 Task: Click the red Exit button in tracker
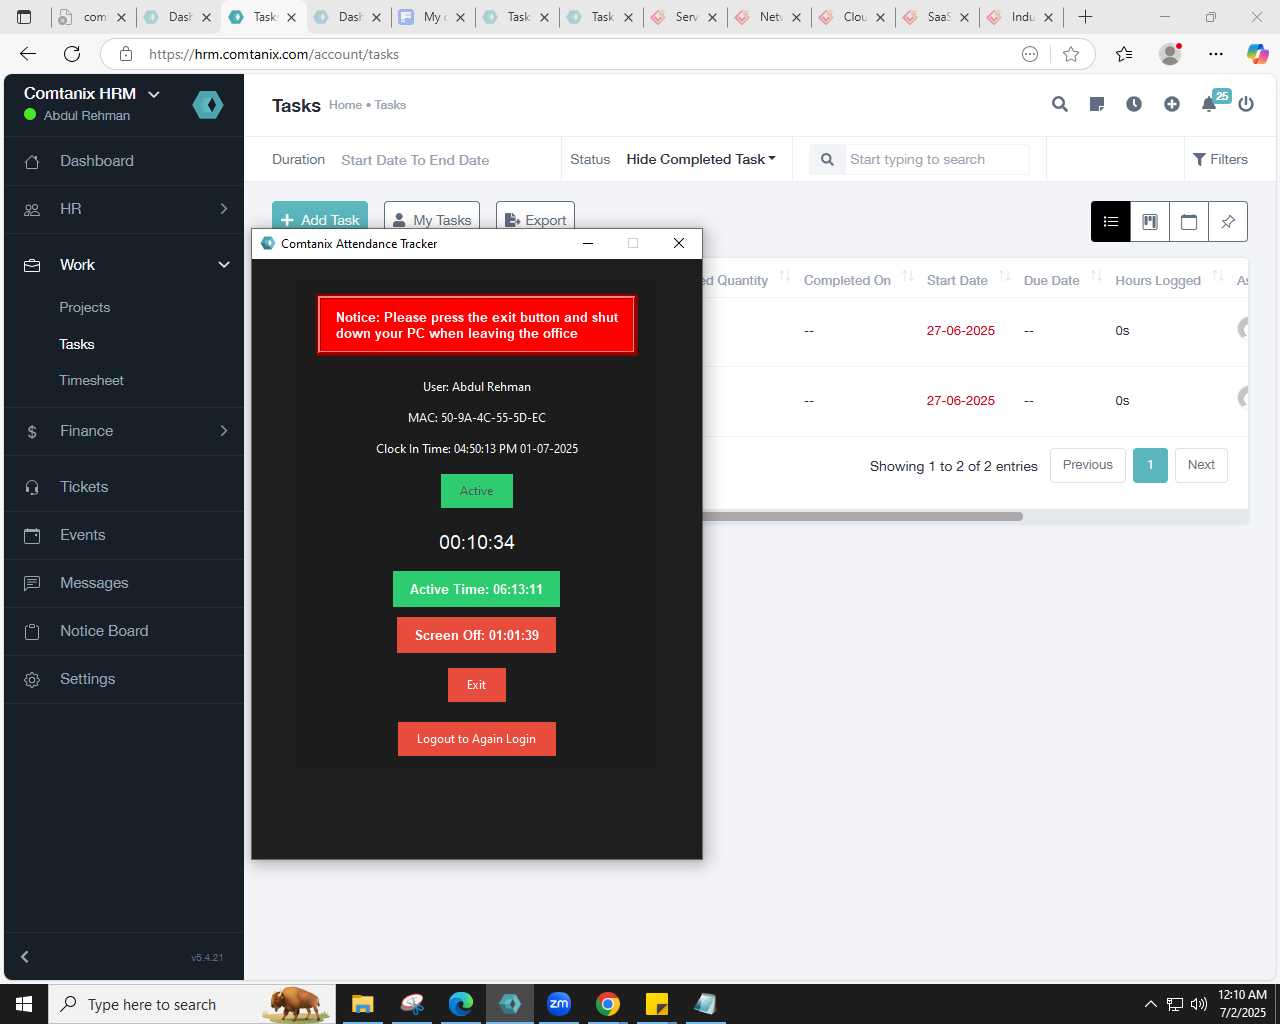(x=476, y=685)
